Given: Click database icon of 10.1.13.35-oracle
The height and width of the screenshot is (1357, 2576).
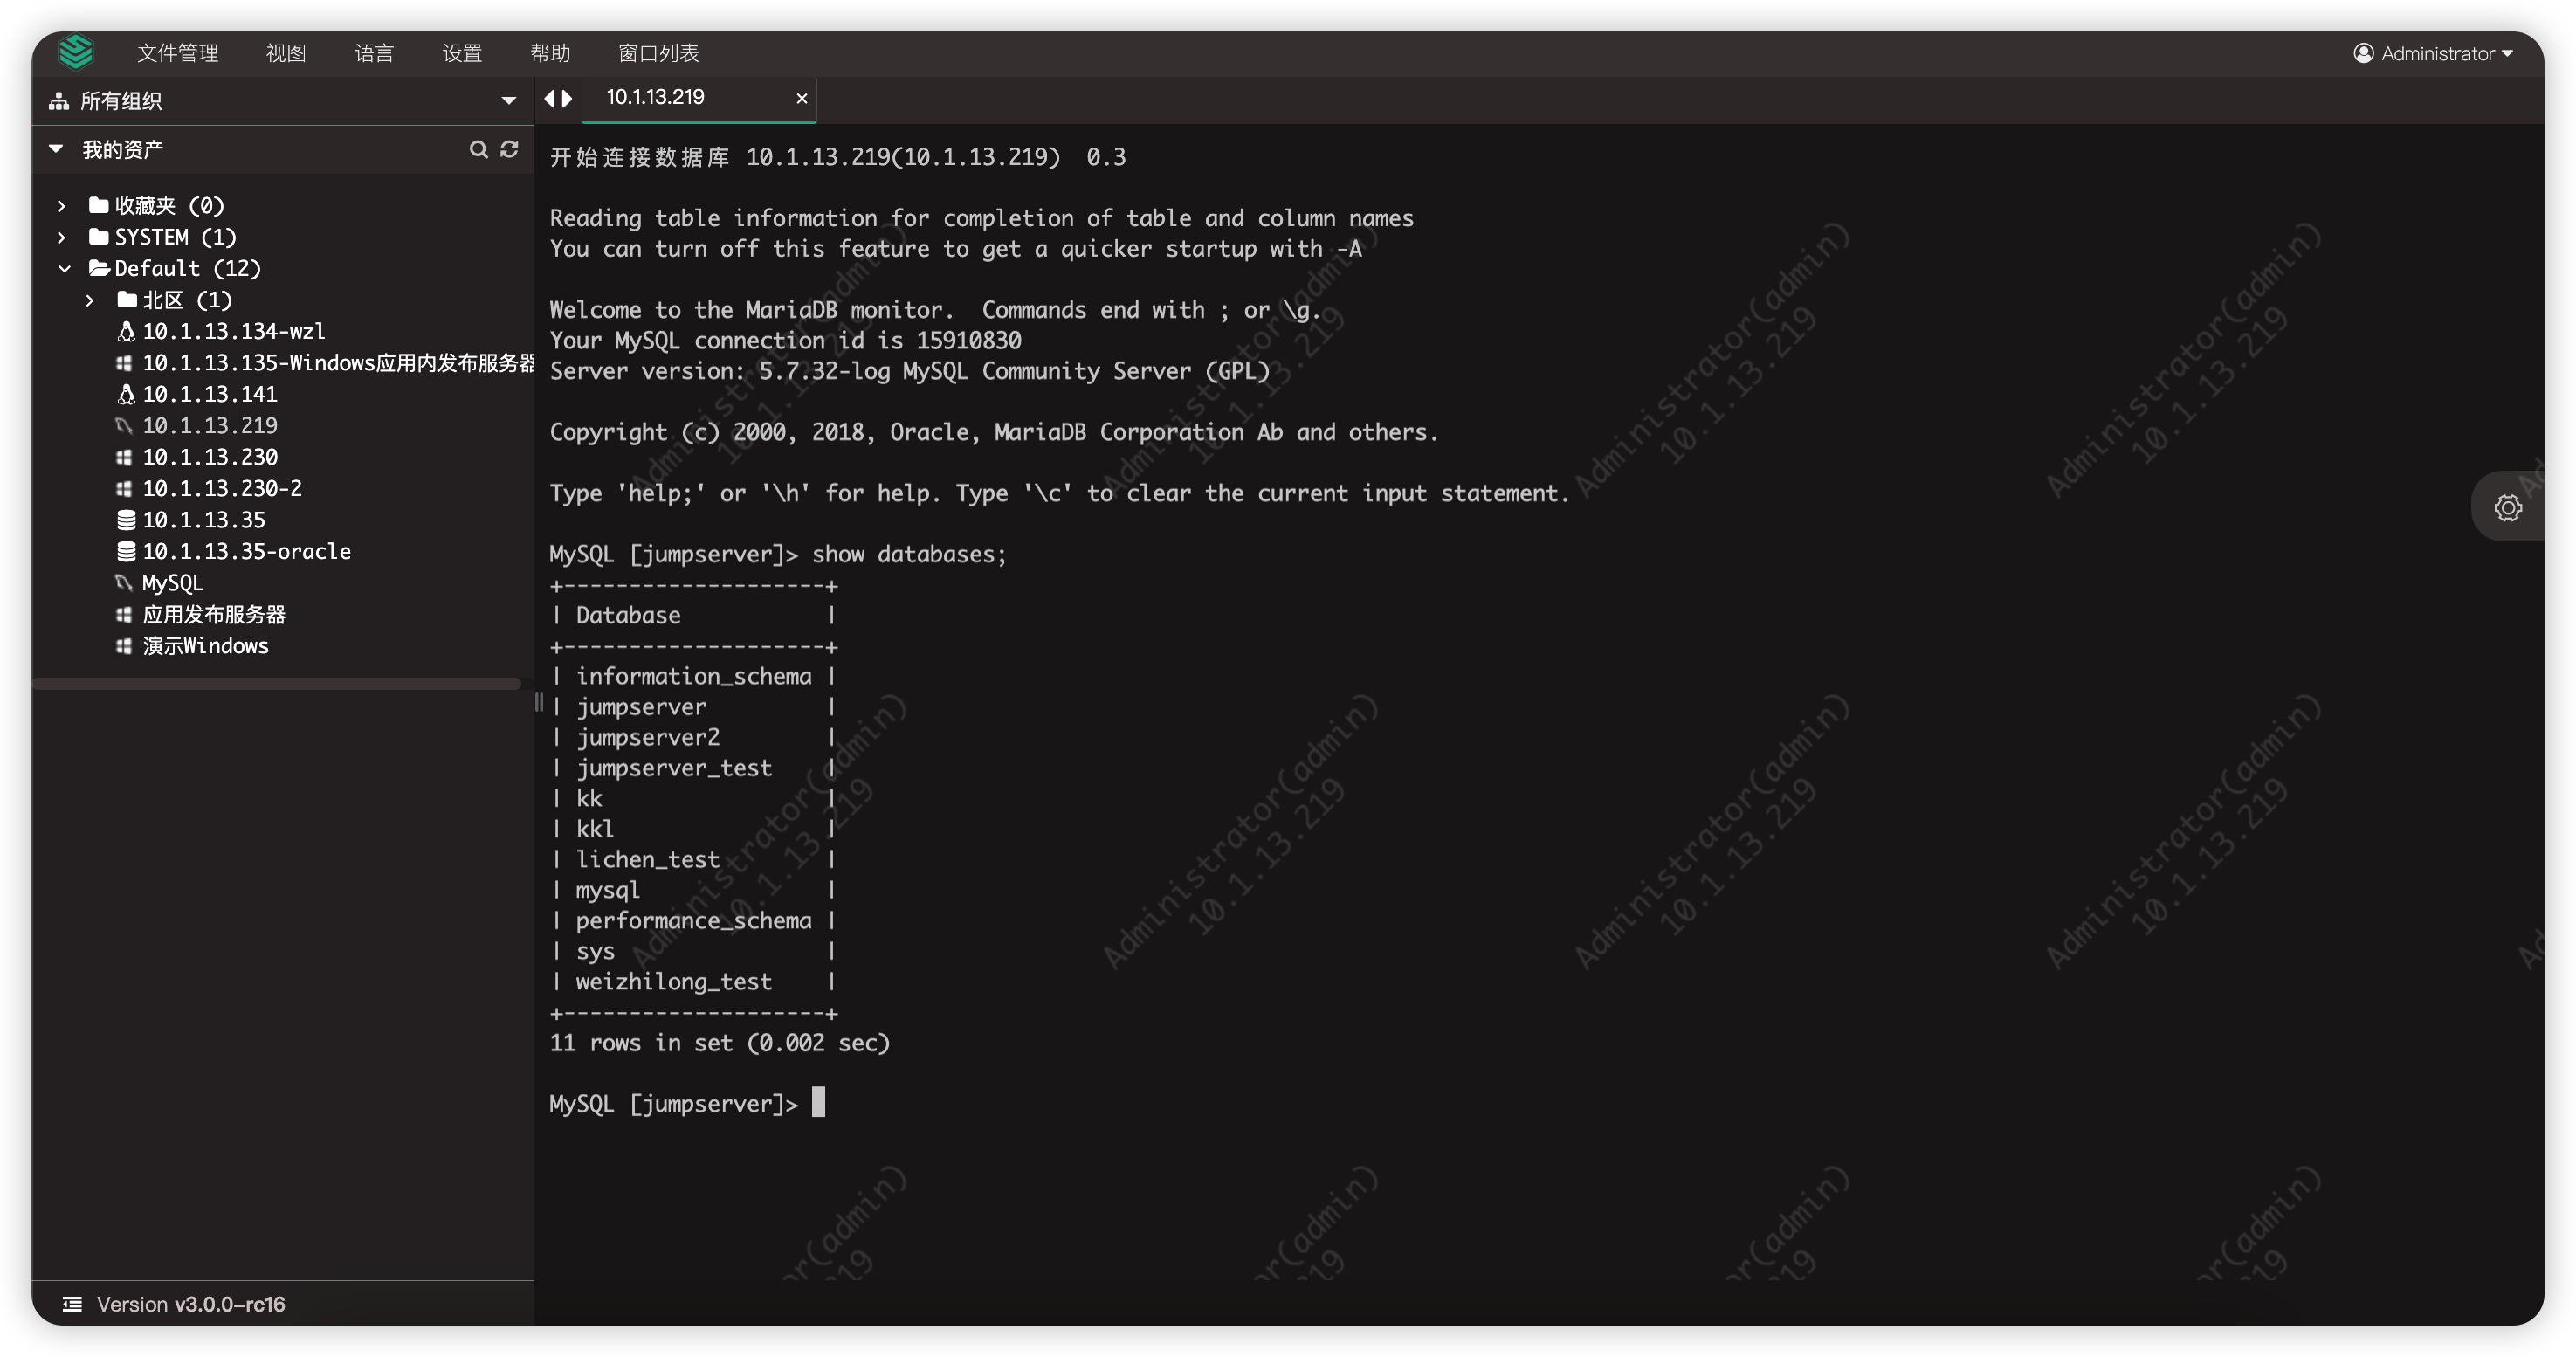Looking at the screenshot, I should pyautogui.click(x=126, y=551).
